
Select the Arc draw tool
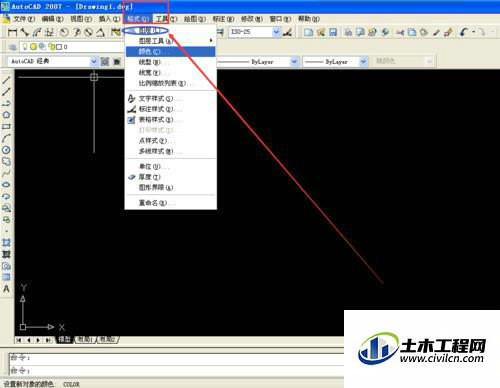tap(6, 138)
